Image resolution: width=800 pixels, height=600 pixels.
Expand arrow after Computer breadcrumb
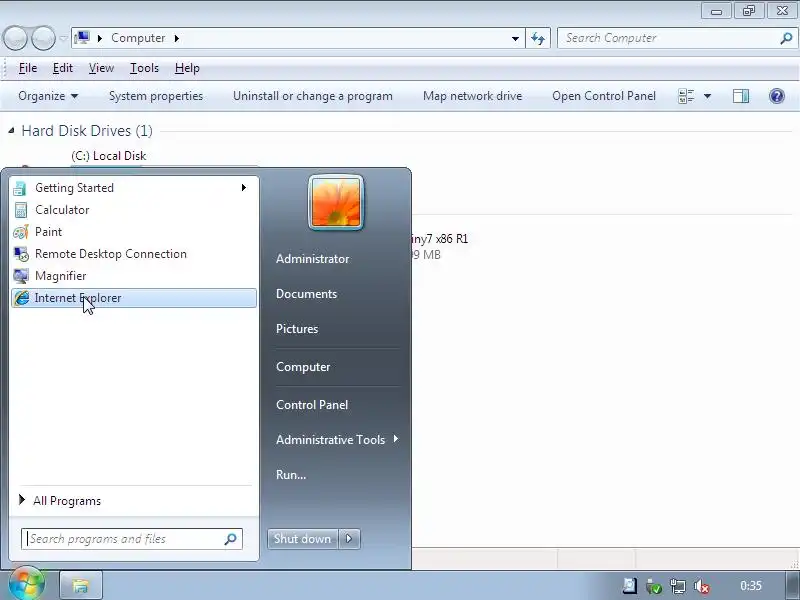[x=177, y=38]
